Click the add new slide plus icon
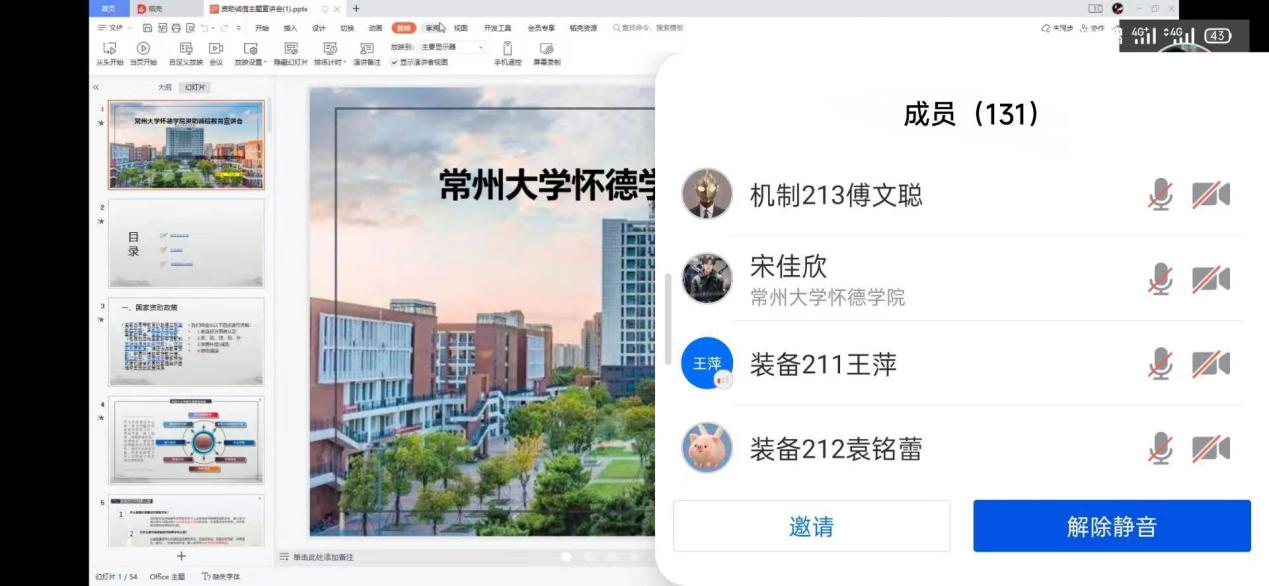The image size is (1269, 586). pyautogui.click(x=181, y=556)
